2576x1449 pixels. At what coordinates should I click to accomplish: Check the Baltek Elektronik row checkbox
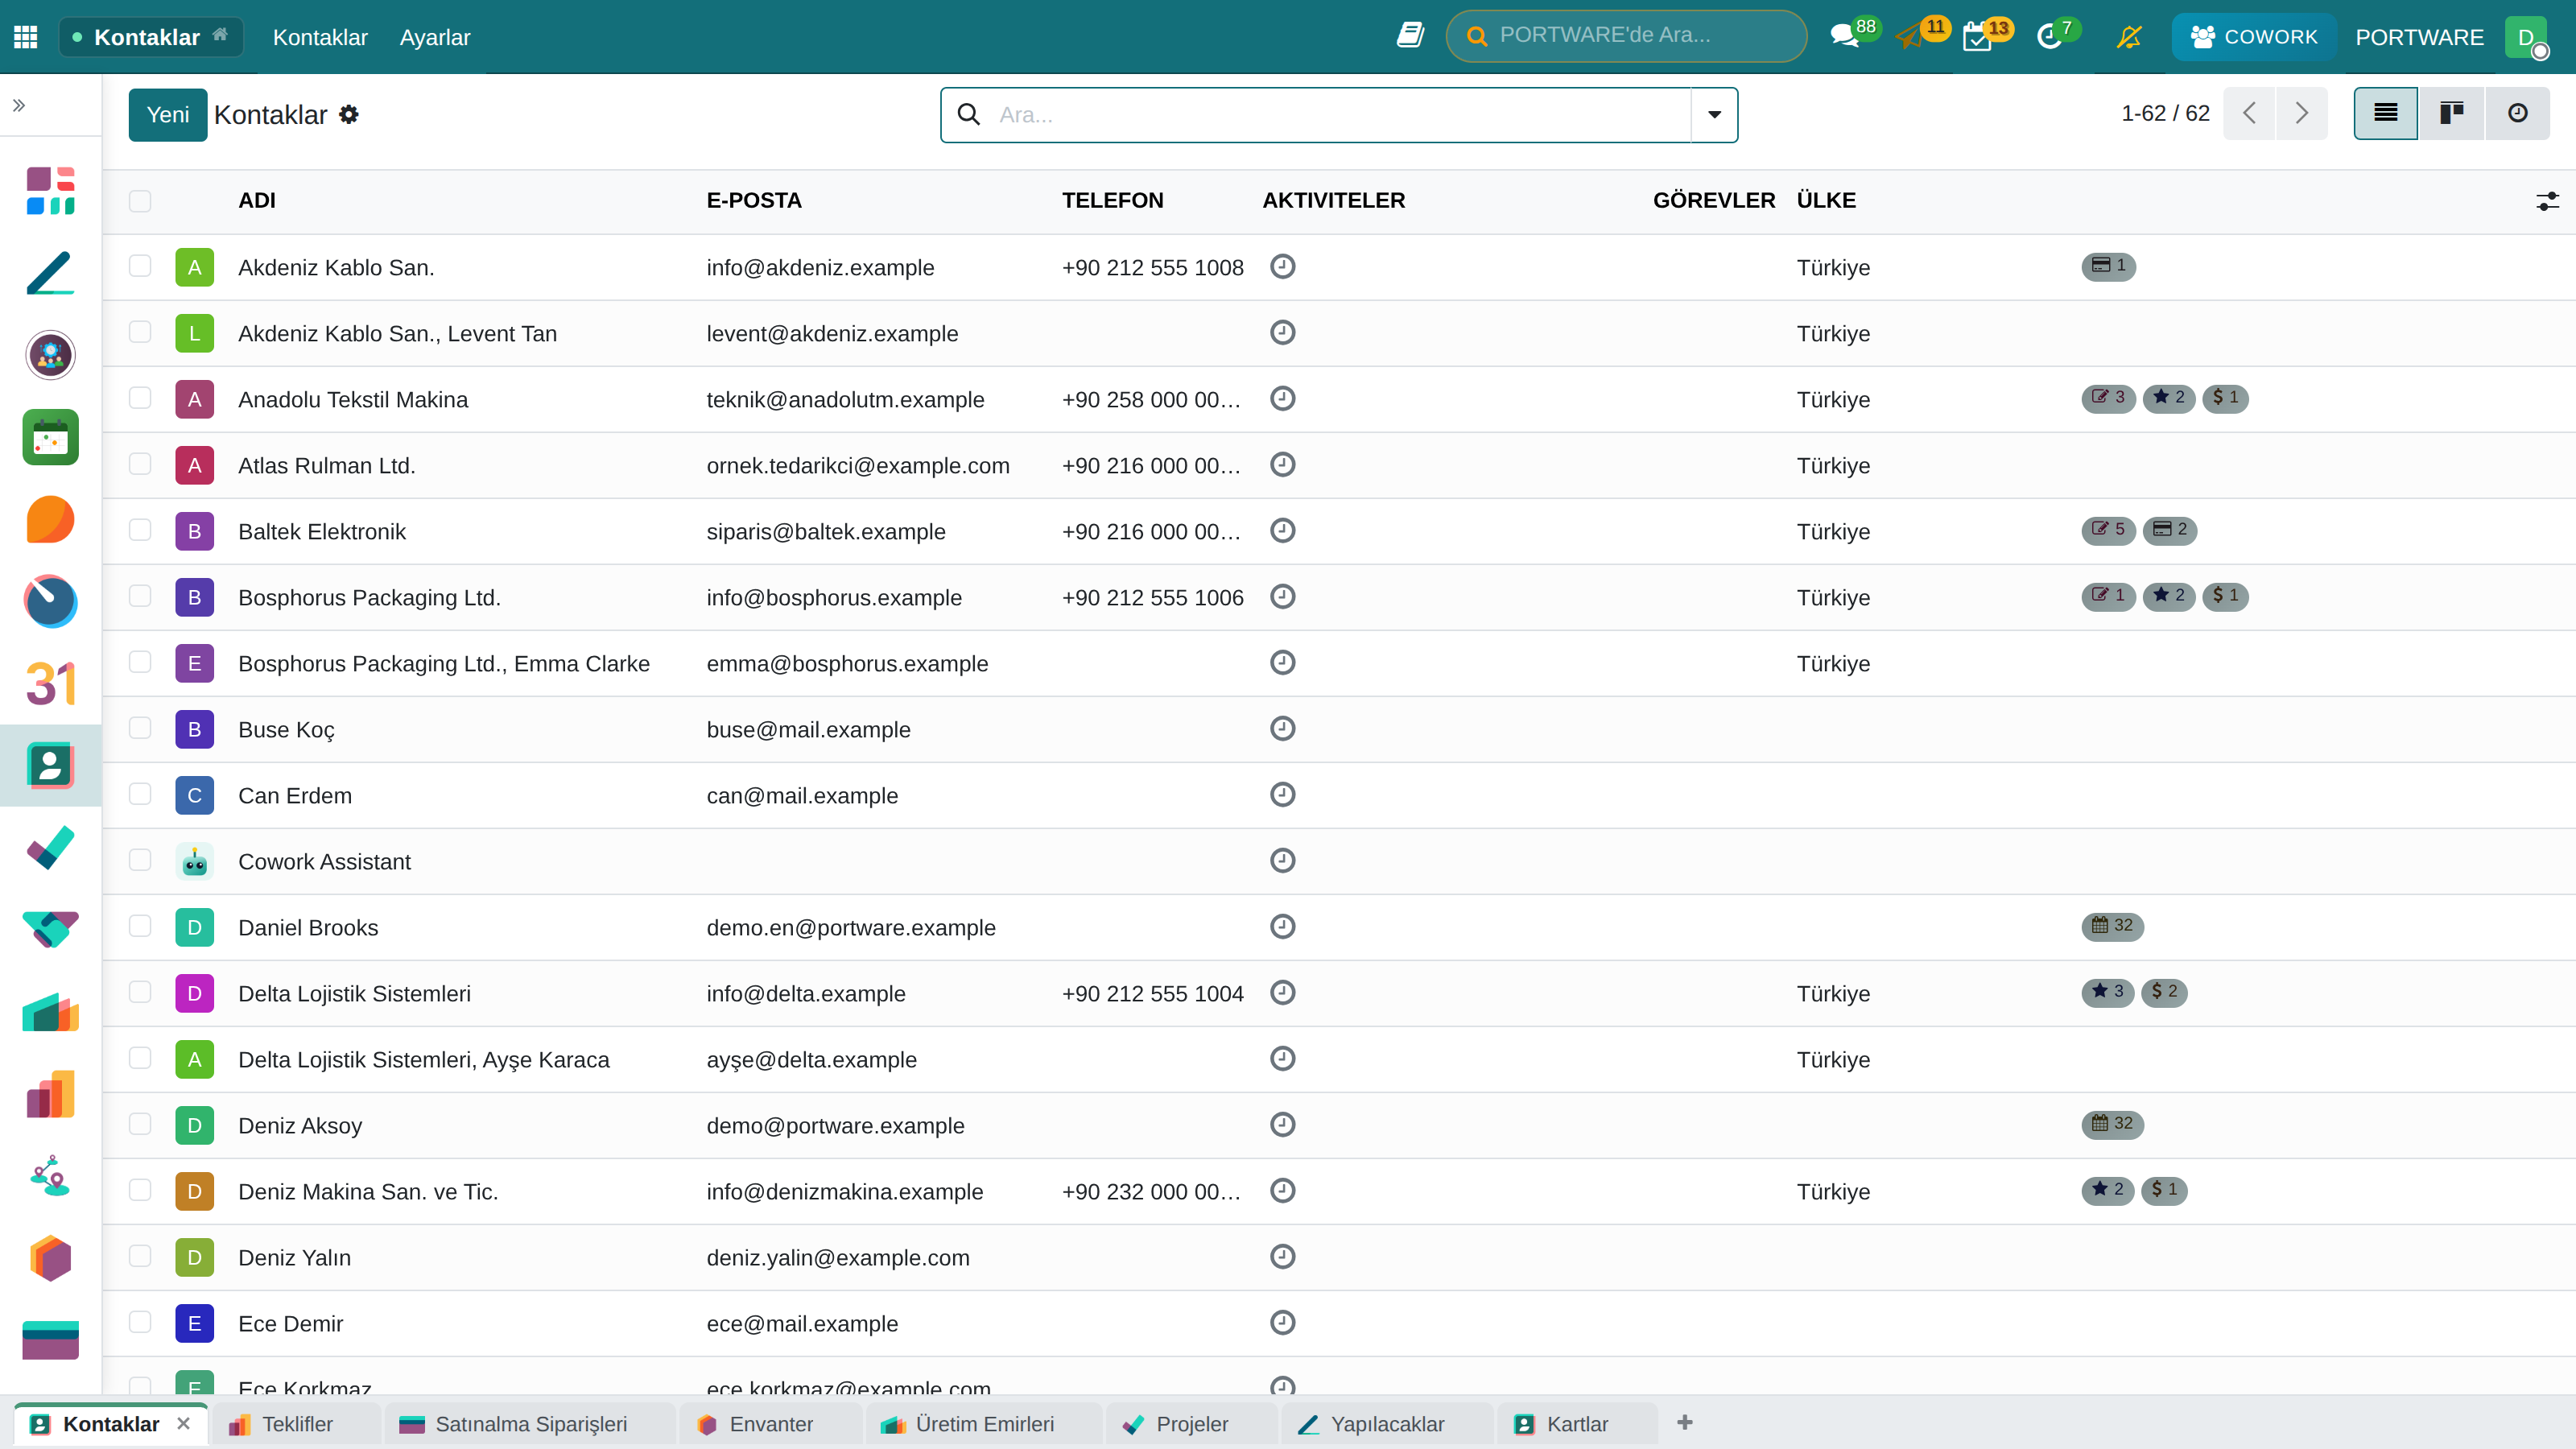pyautogui.click(x=140, y=530)
